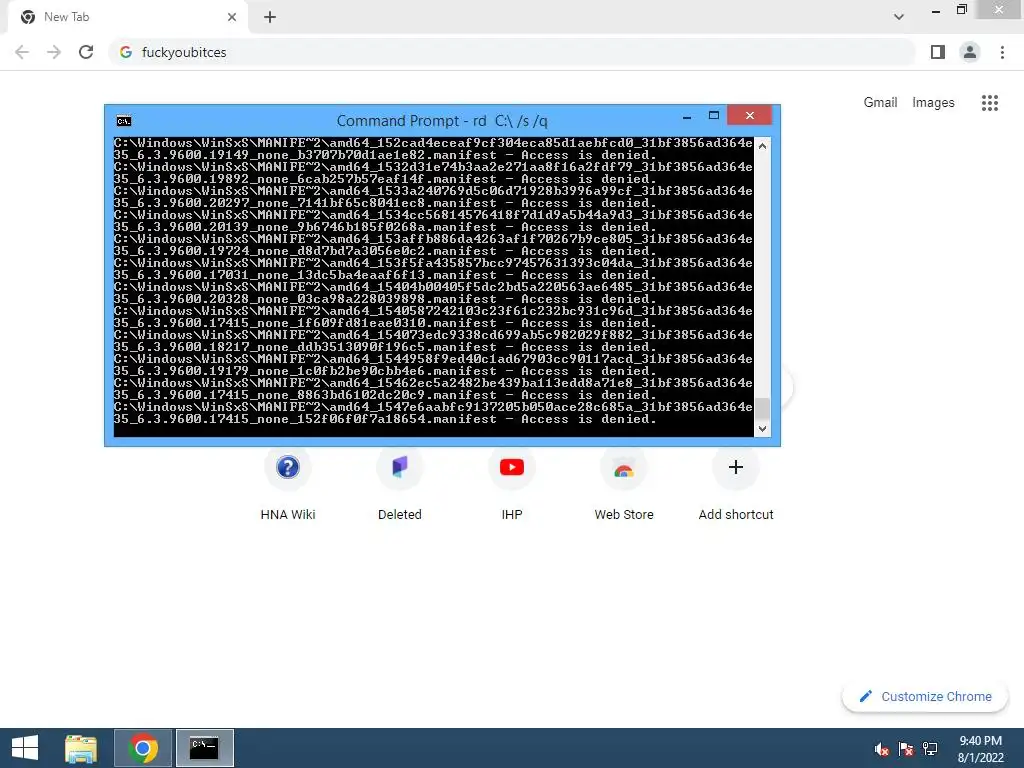
Task: Focus the address bar showing fuckyoubitces
Action: [x=513, y=52]
